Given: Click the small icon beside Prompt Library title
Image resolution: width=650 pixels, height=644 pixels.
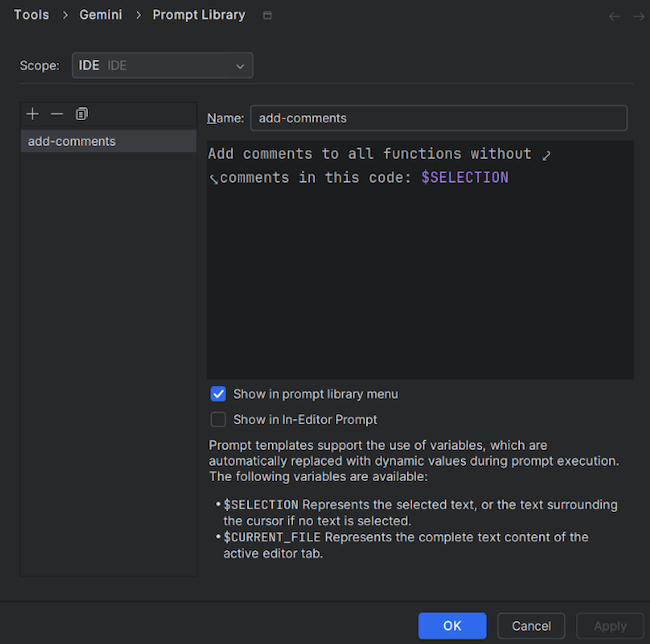Looking at the screenshot, I should 266,16.
